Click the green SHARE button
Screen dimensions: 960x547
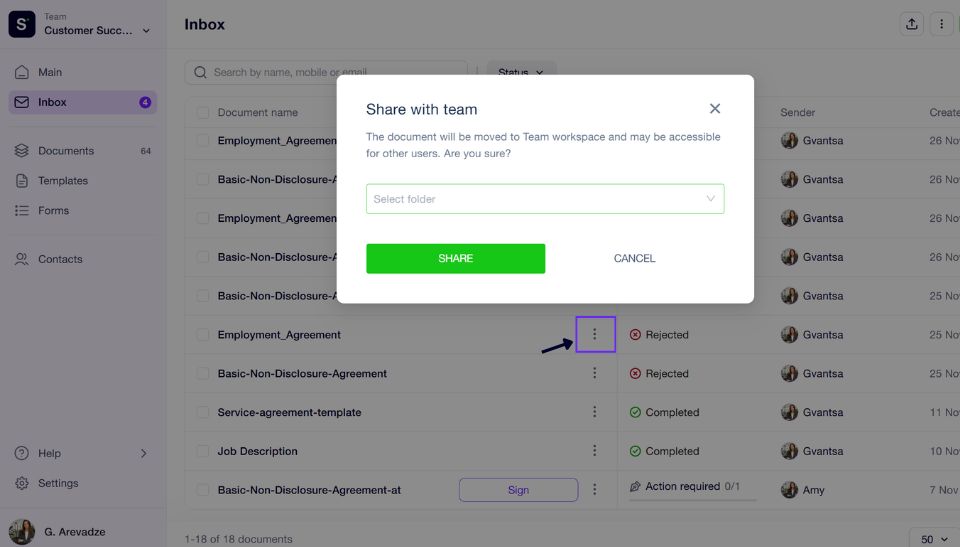coord(456,258)
